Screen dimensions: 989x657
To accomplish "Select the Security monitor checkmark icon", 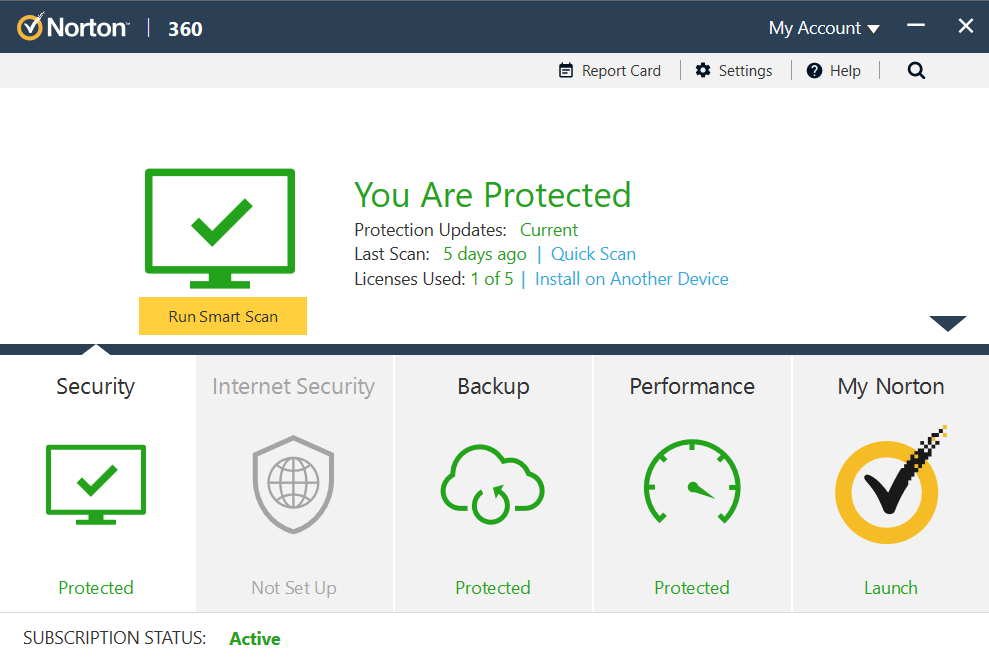I will click(x=95, y=485).
